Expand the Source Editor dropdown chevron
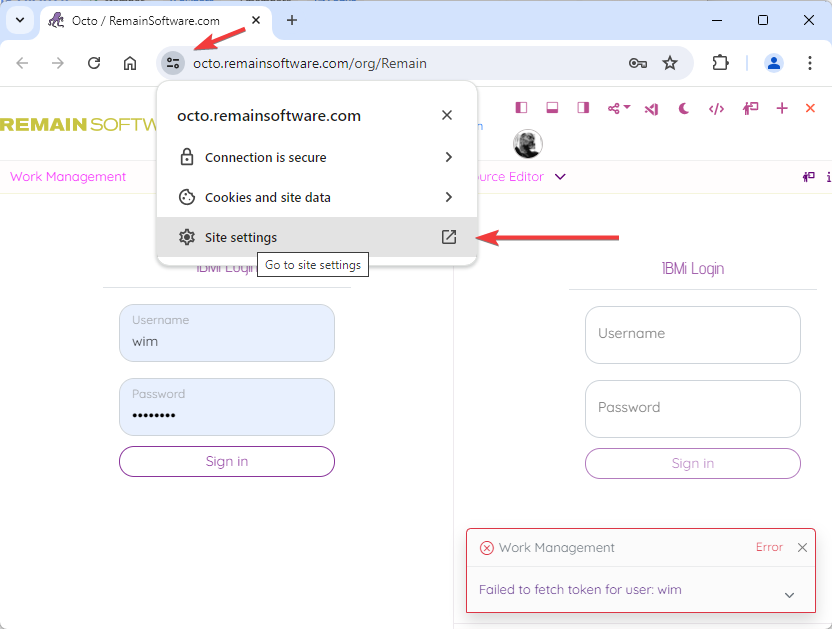Image resolution: width=832 pixels, height=629 pixels. 560,177
